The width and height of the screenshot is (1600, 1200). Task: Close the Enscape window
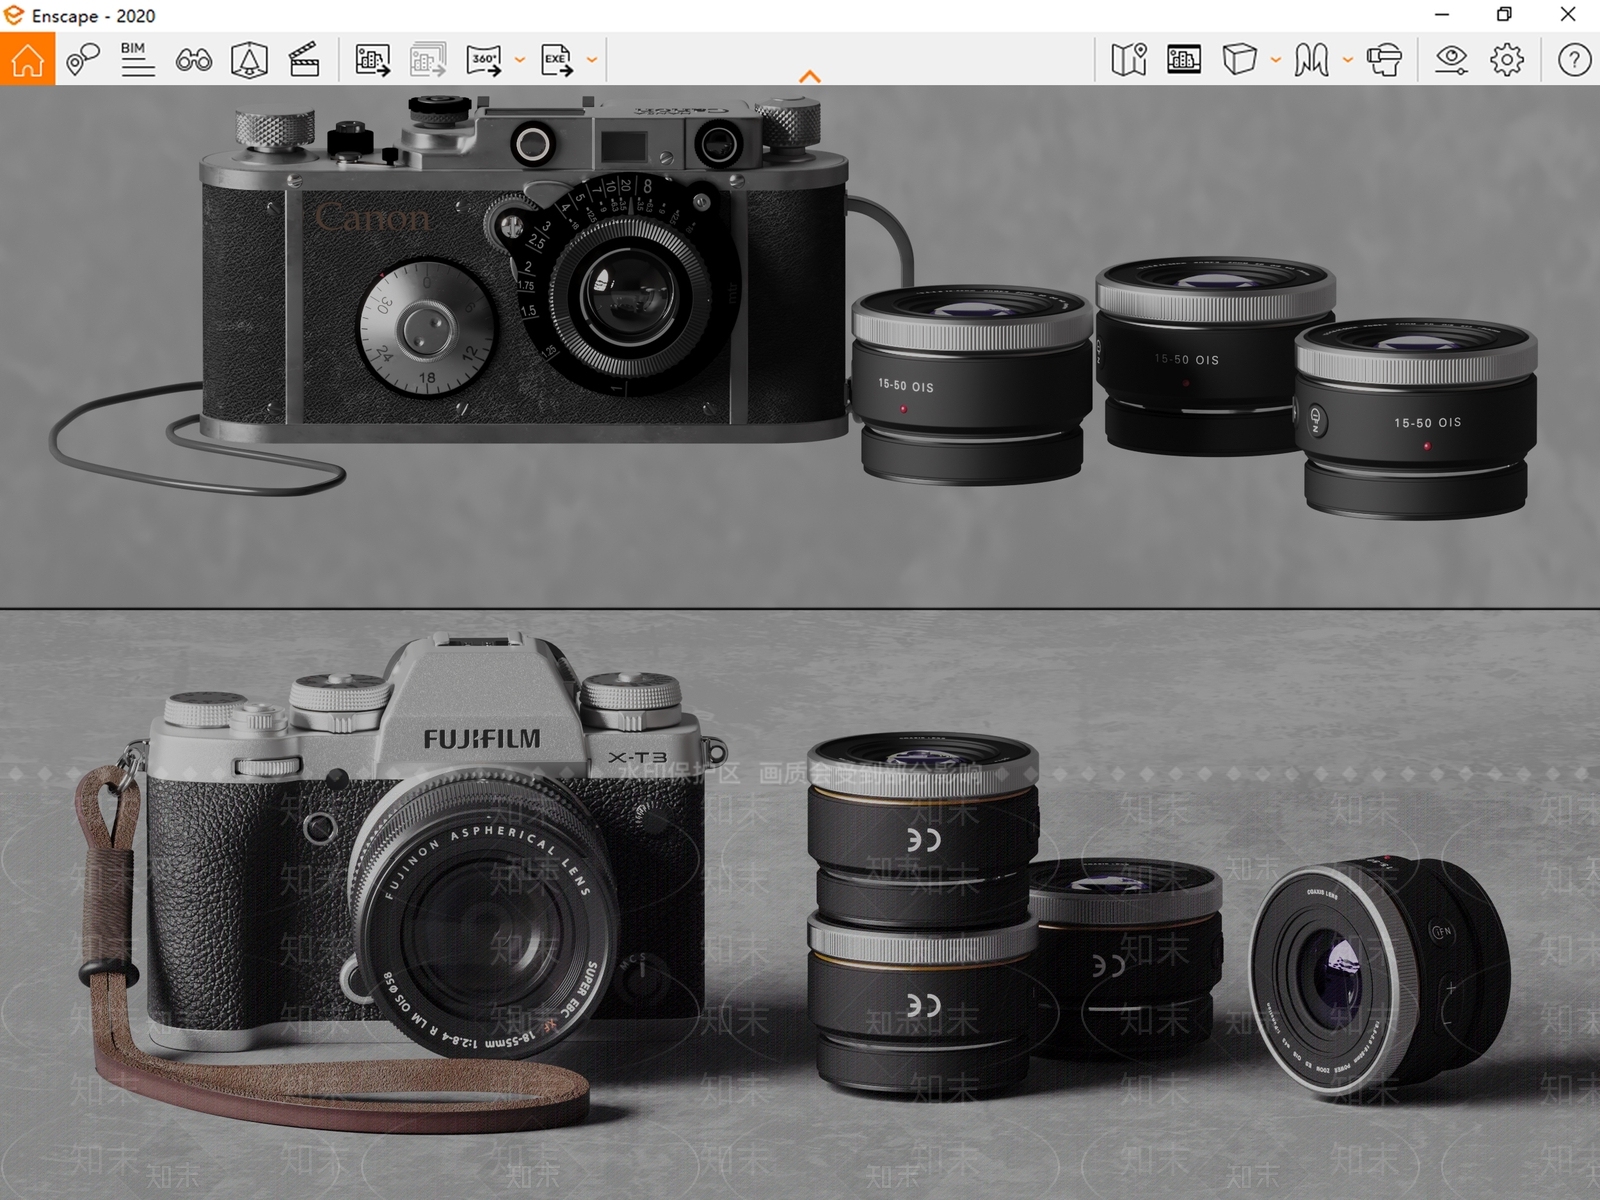[1568, 15]
